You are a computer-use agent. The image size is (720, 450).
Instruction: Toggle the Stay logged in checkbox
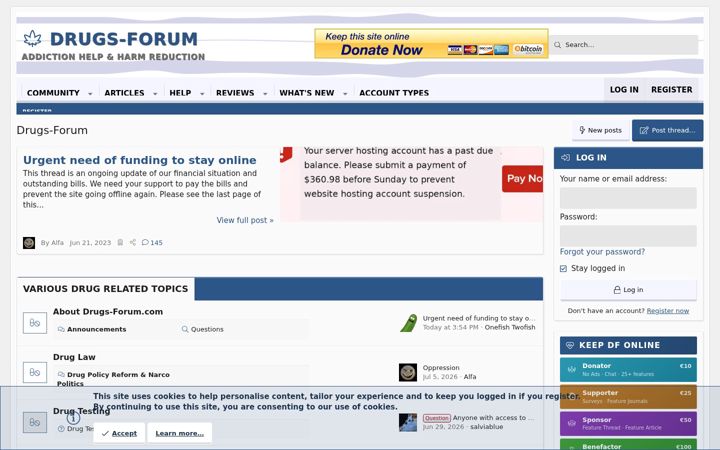(563, 269)
